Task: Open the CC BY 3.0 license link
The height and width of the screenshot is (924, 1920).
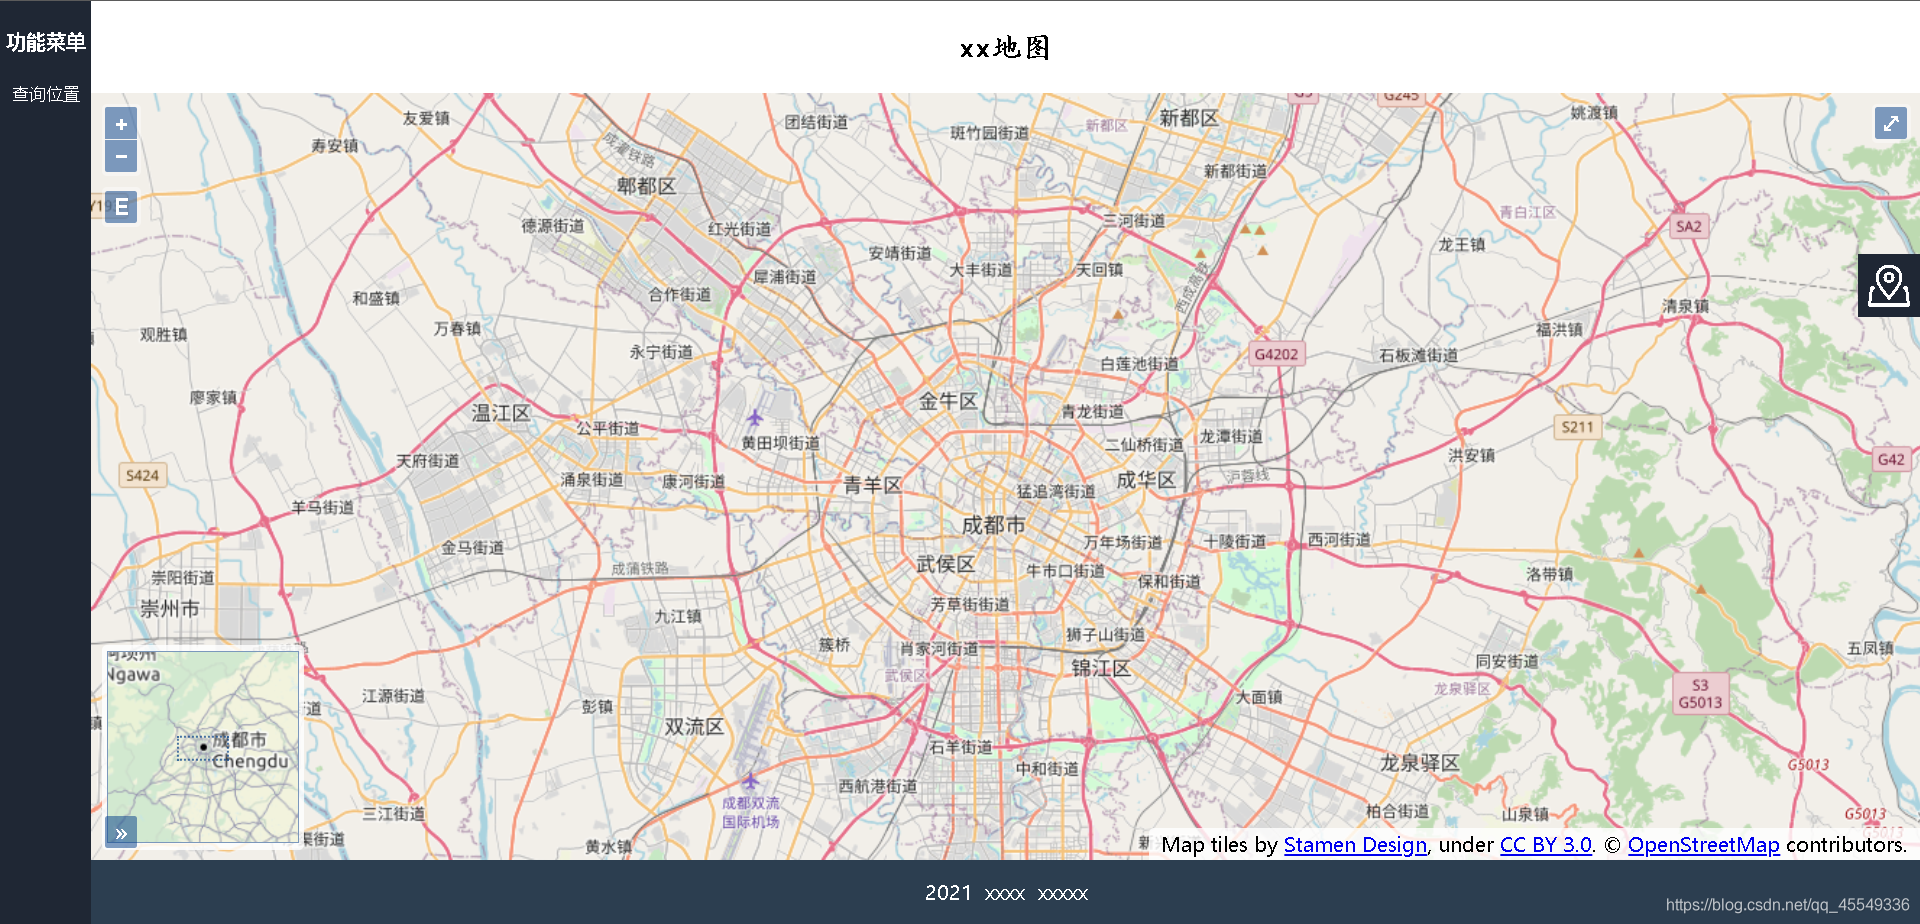Action: (x=1545, y=845)
